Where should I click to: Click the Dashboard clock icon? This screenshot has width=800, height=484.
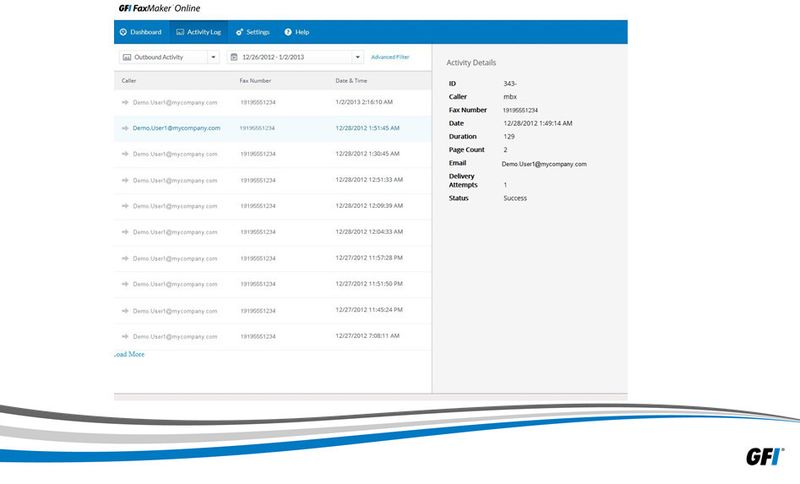(x=123, y=32)
